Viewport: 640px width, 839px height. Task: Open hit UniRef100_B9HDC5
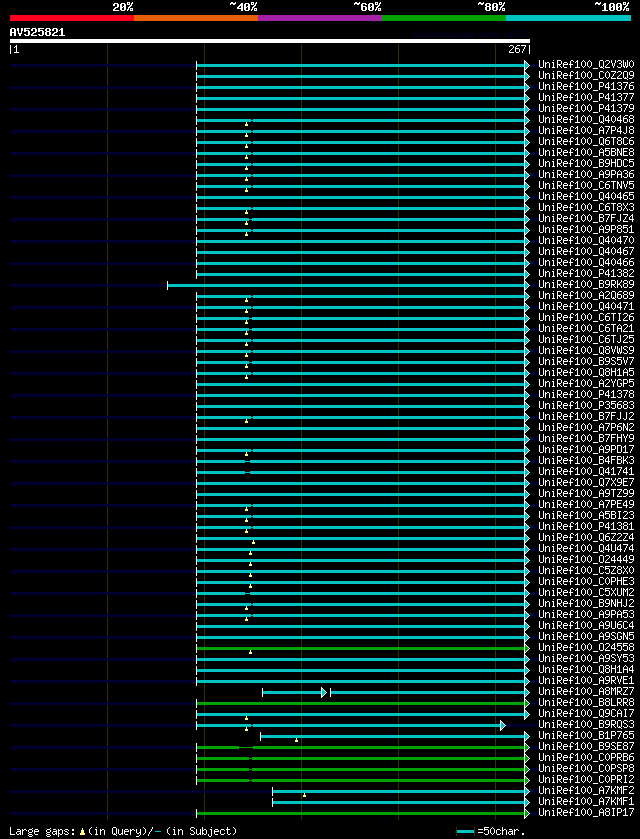[x=586, y=164]
